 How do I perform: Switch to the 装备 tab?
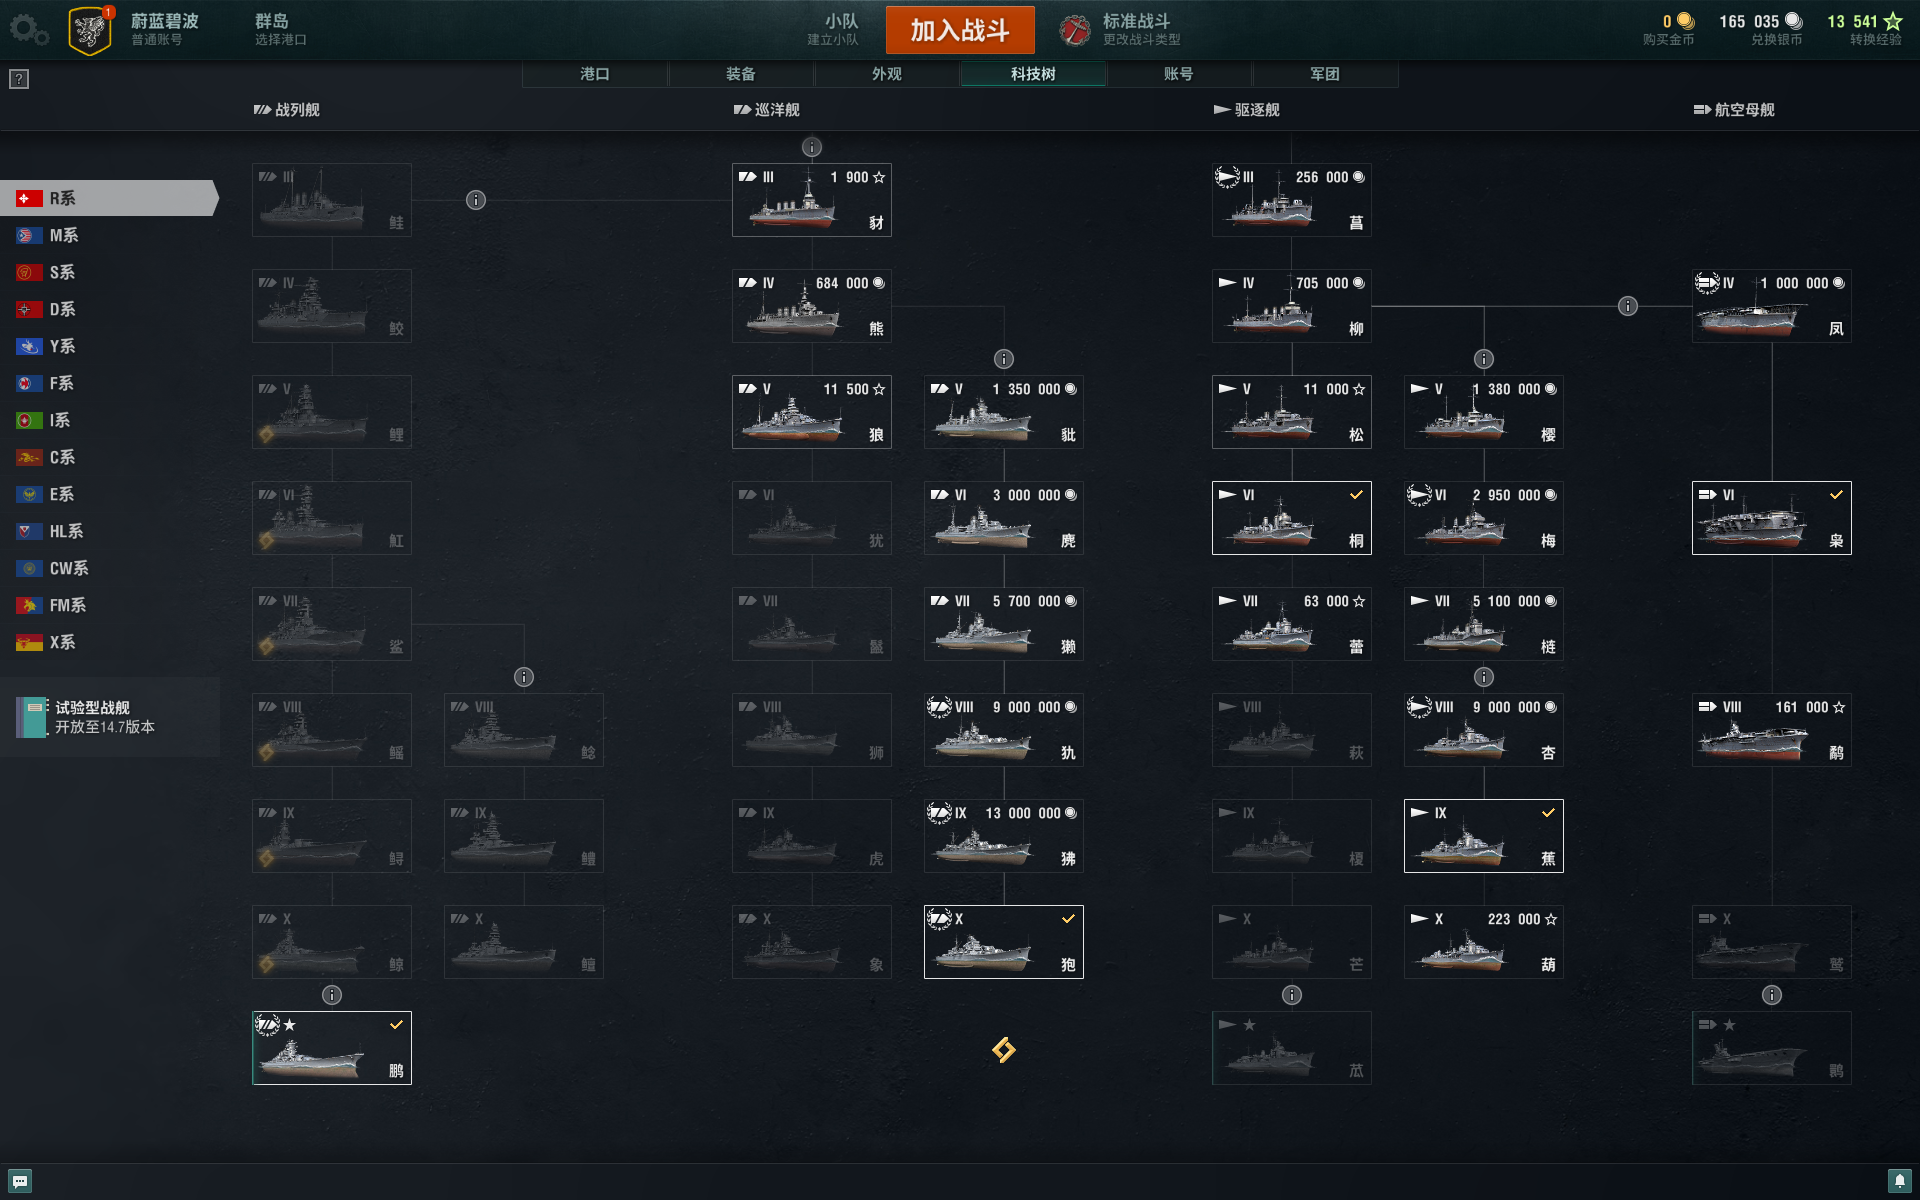click(741, 74)
